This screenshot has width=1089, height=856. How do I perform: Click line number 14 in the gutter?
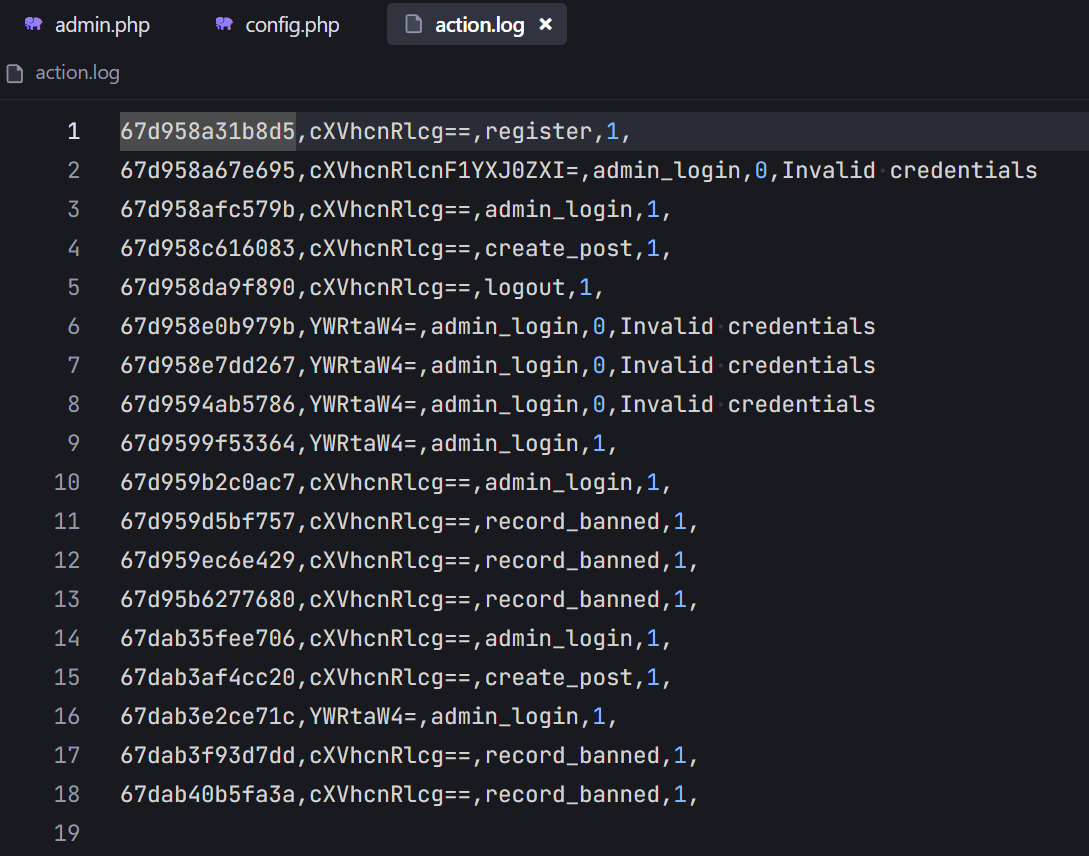tap(67, 638)
